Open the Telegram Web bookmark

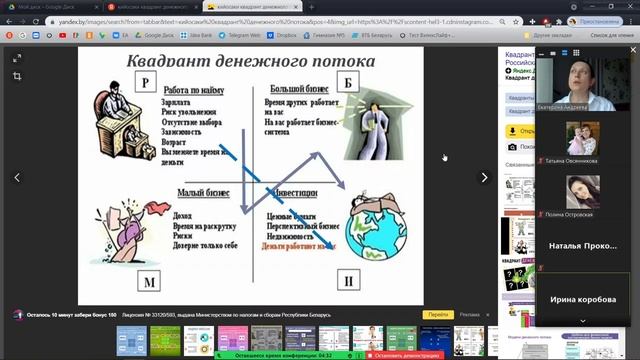click(240, 36)
